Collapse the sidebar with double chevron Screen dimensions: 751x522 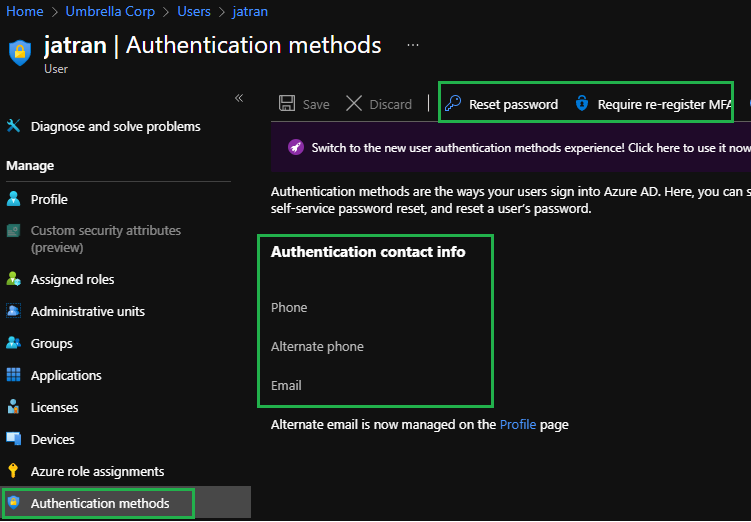tap(239, 98)
